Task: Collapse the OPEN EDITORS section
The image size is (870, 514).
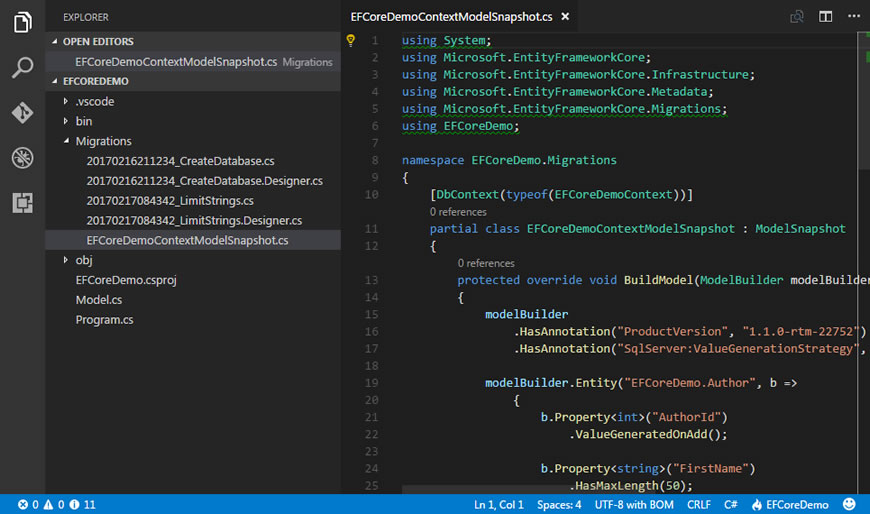Action: pyautogui.click(x=97, y=42)
